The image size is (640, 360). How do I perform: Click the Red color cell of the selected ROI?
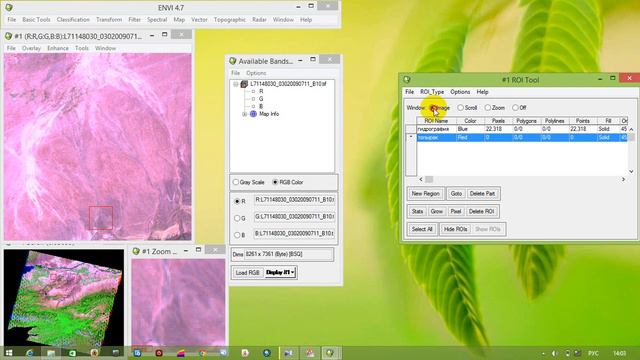[470, 138]
